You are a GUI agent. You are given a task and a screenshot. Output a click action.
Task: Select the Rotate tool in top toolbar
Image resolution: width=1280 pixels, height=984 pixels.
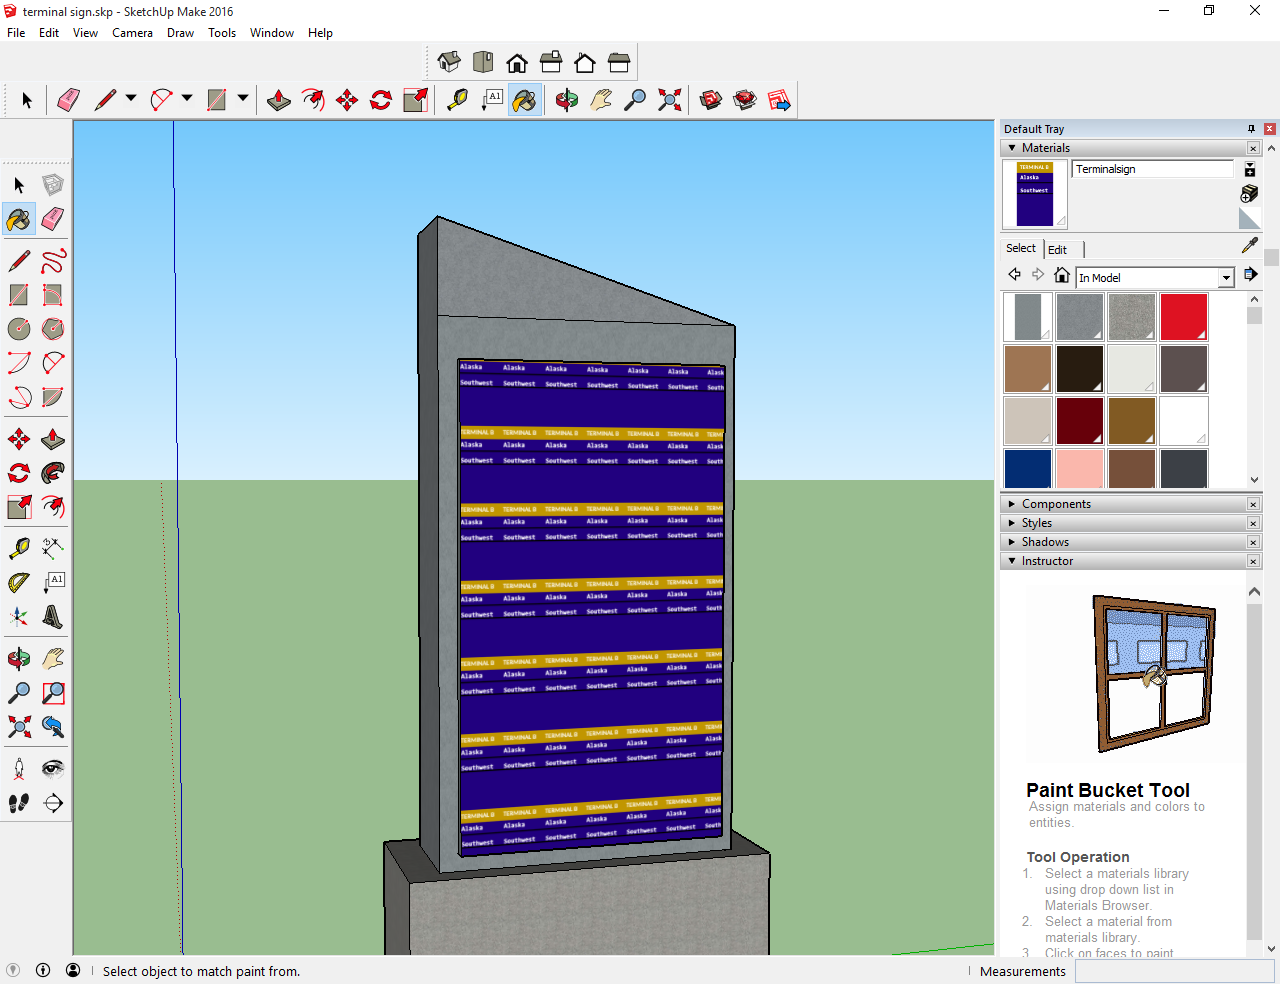click(x=381, y=100)
